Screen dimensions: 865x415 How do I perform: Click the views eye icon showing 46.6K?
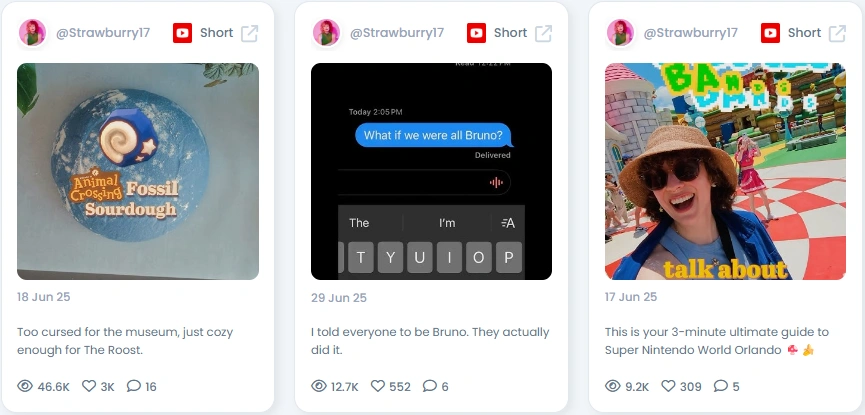[x=25, y=386]
